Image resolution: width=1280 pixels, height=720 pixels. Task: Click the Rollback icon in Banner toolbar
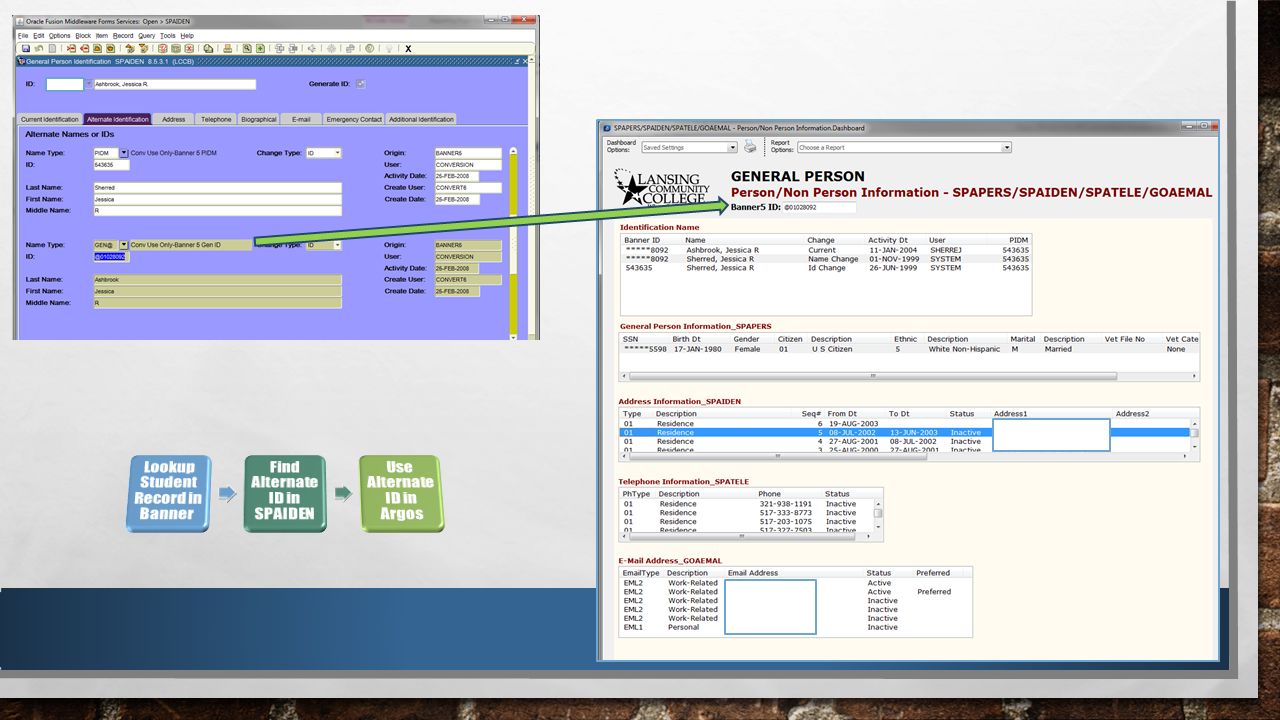click(x=39, y=48)
